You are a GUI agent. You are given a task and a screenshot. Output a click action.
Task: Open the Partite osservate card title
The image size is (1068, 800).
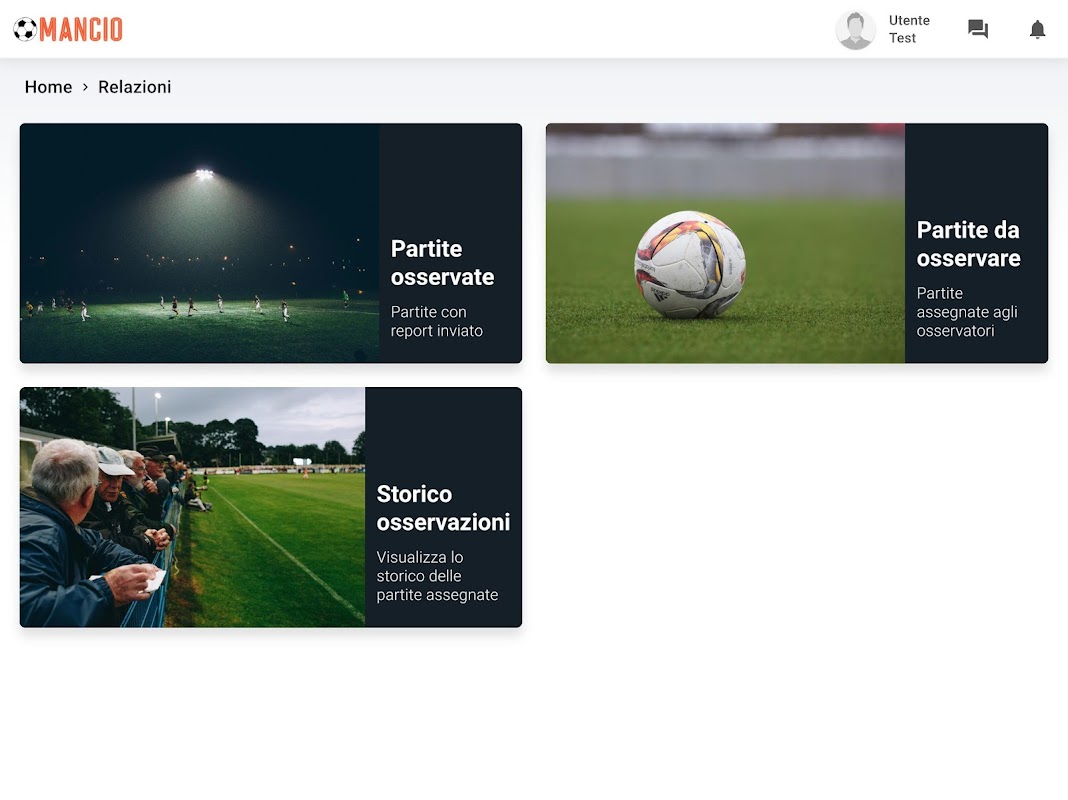442,263
